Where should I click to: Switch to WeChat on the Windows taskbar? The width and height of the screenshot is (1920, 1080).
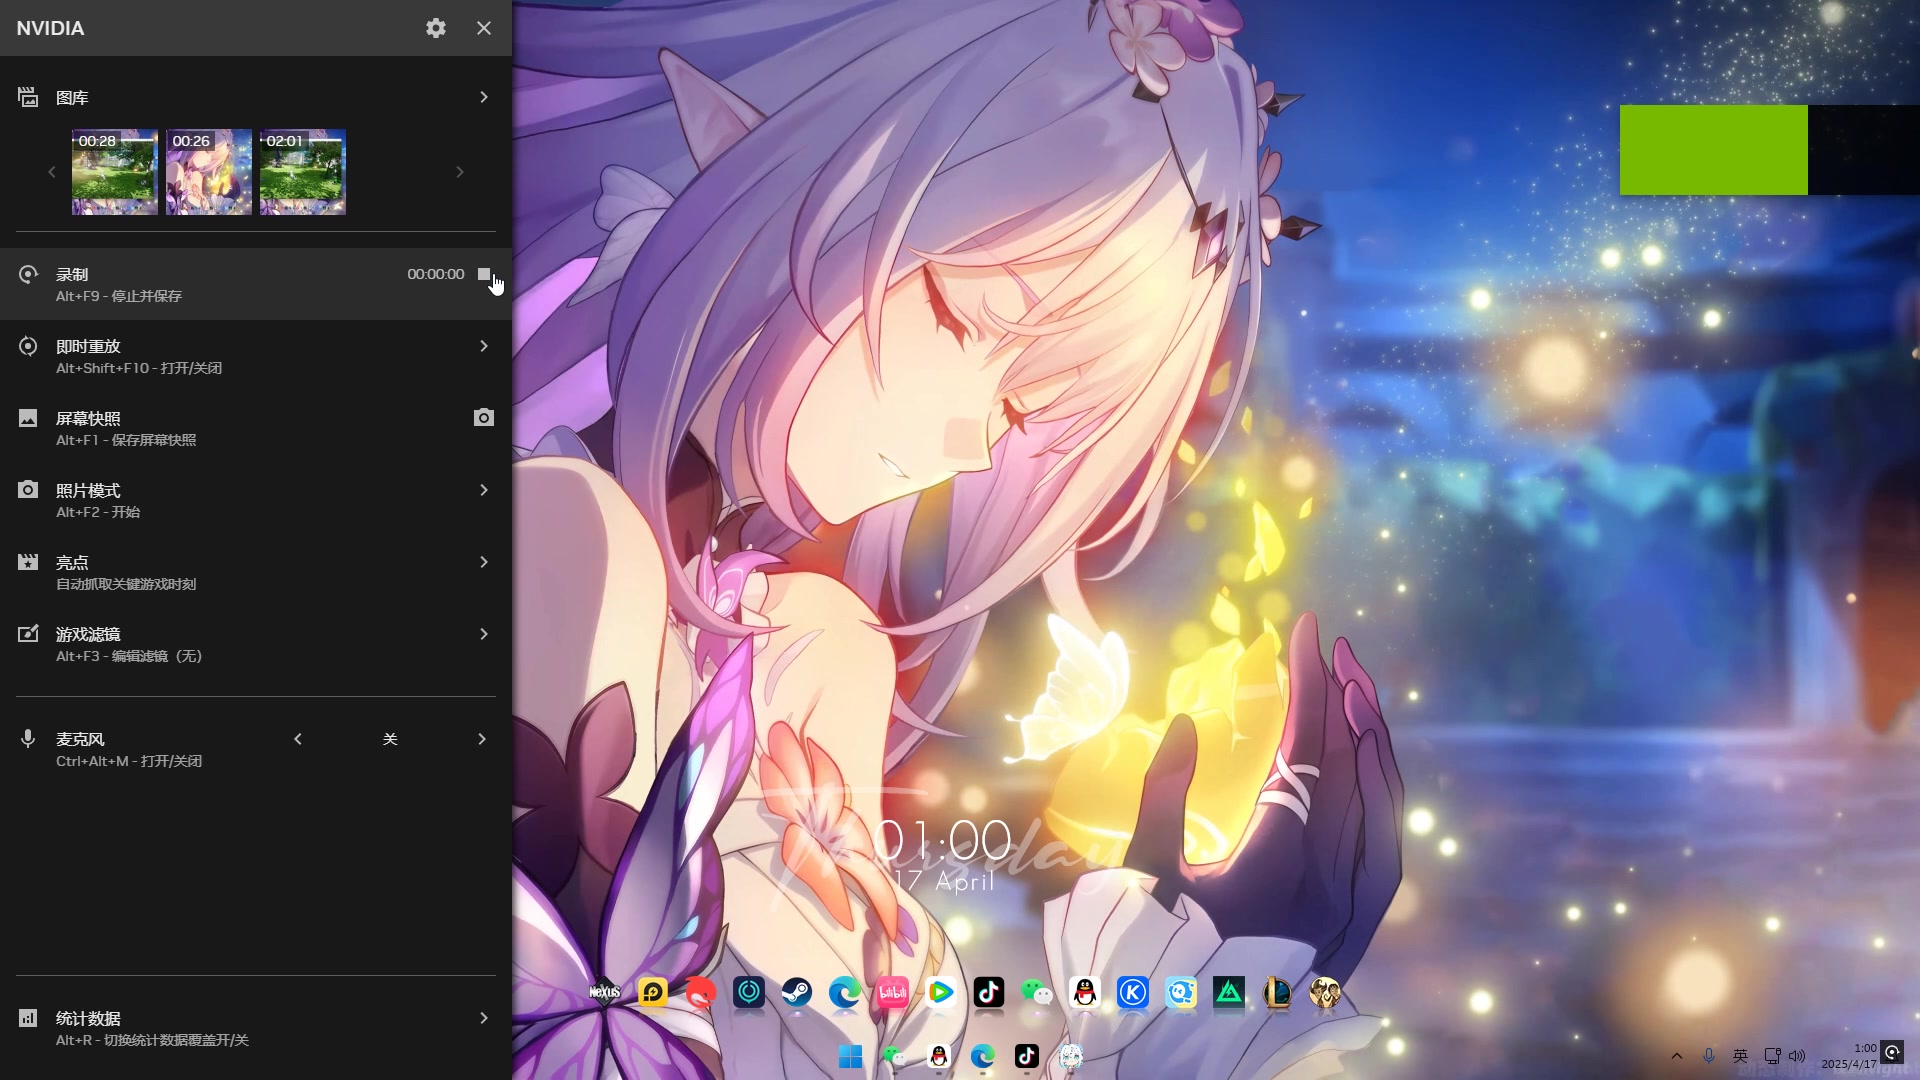pyautogui.click(x=895, y=1056)
